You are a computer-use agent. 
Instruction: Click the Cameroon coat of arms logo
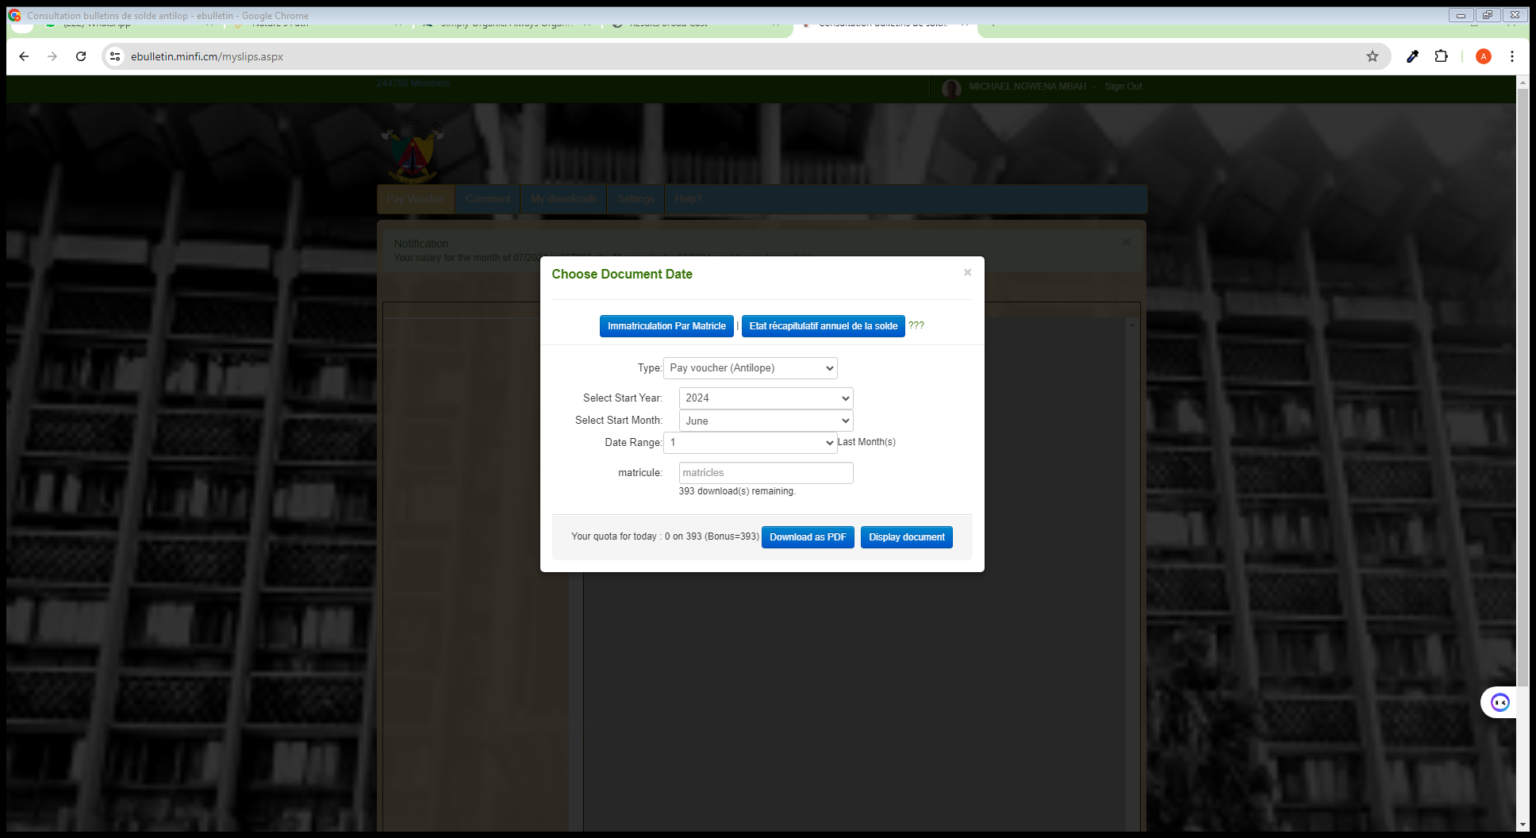click(x=413, y=150)
